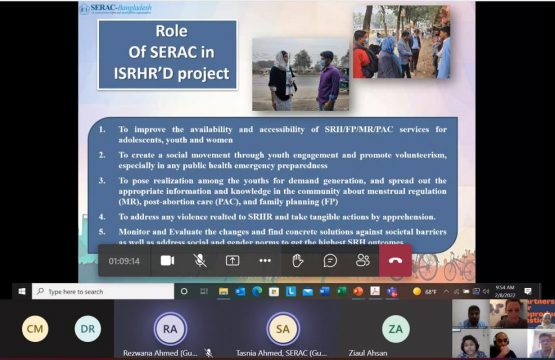This screenshot has width=555, height=360.
Task: Unmute the microphone in meeting toolbar
Action: 200,261
